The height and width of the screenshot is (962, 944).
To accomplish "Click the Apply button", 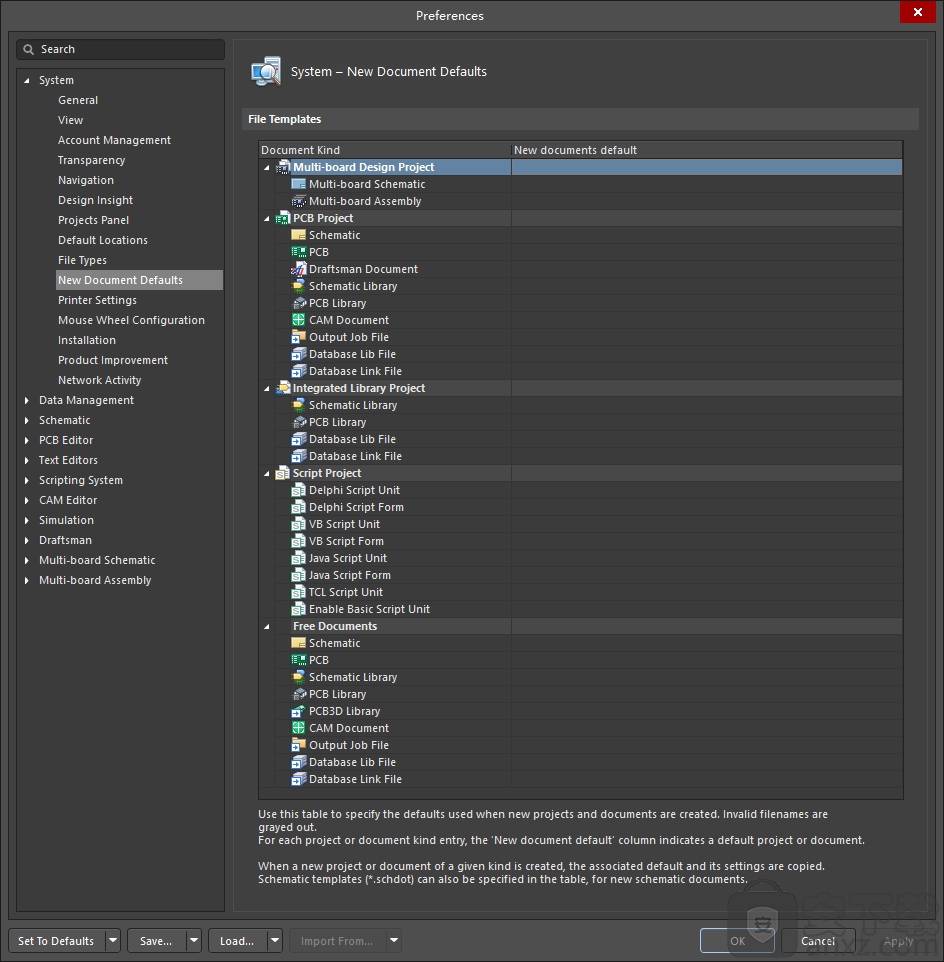I will pyautogui.click(x=899, y=941).
